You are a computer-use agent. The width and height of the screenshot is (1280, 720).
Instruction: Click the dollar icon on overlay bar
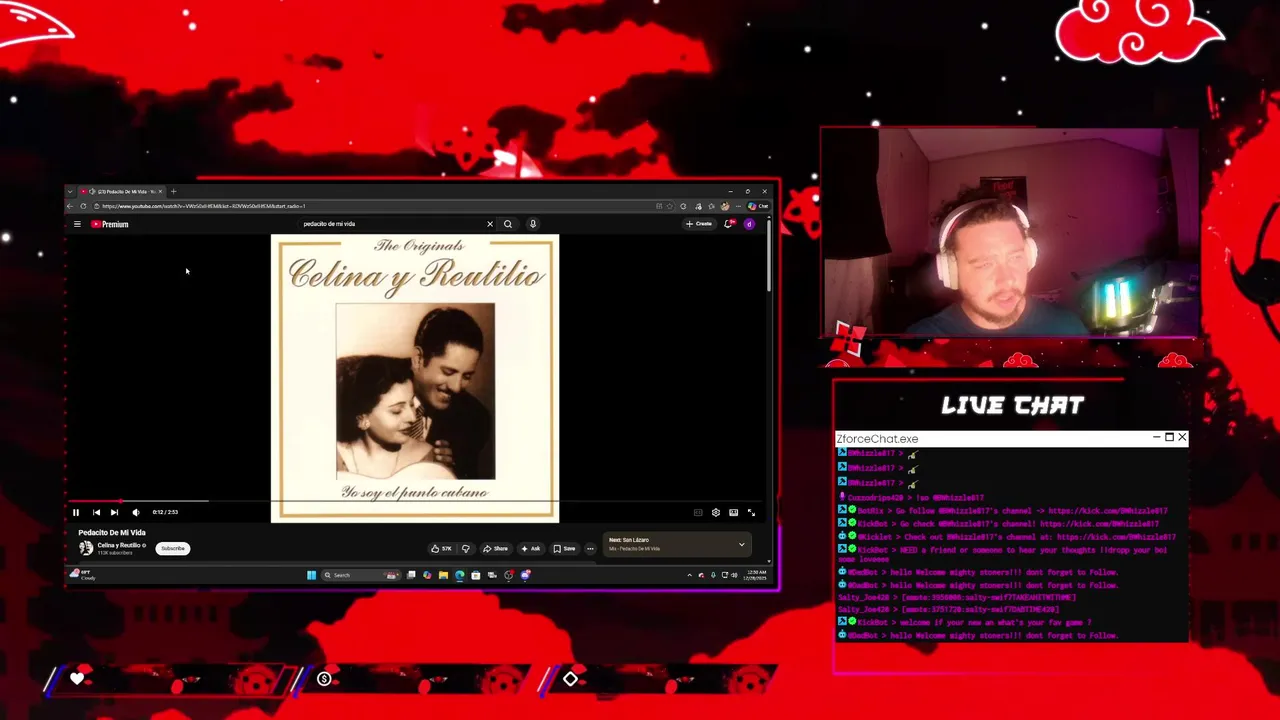(x=324, y=679)
